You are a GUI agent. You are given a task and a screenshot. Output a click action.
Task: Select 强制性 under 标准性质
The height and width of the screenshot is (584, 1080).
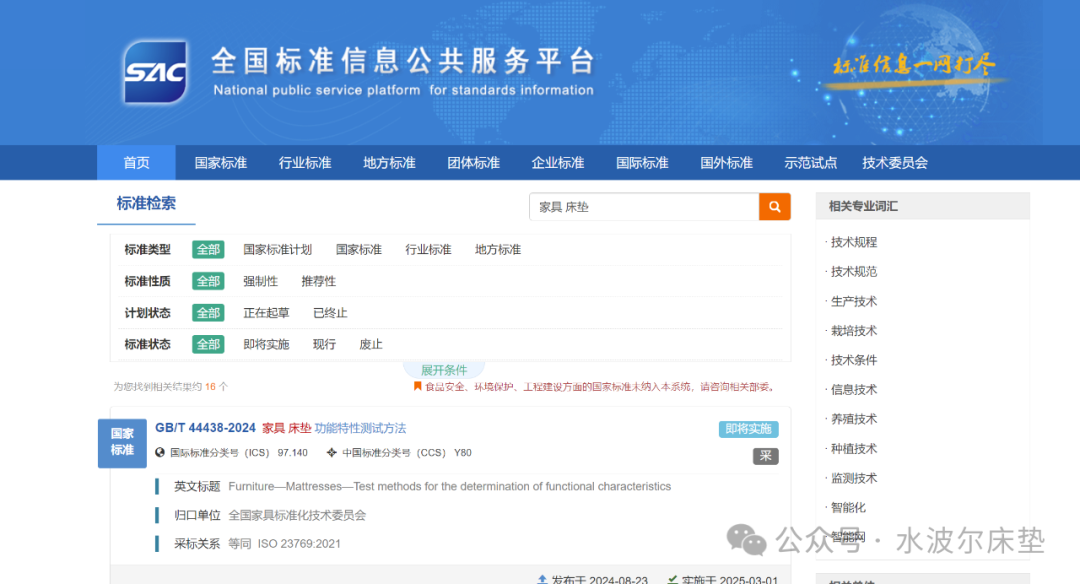click(x=261, y=281)
